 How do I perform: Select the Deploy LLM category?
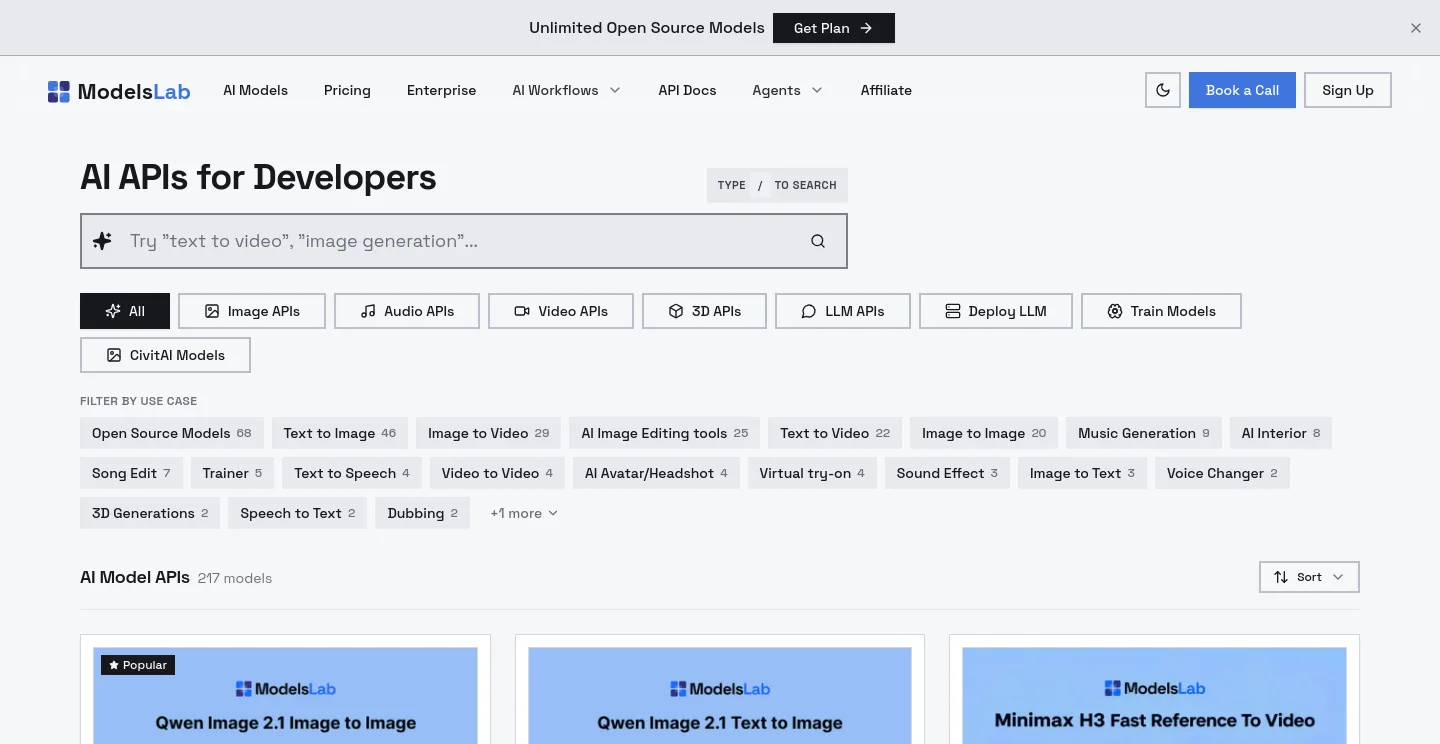(996, 311)
